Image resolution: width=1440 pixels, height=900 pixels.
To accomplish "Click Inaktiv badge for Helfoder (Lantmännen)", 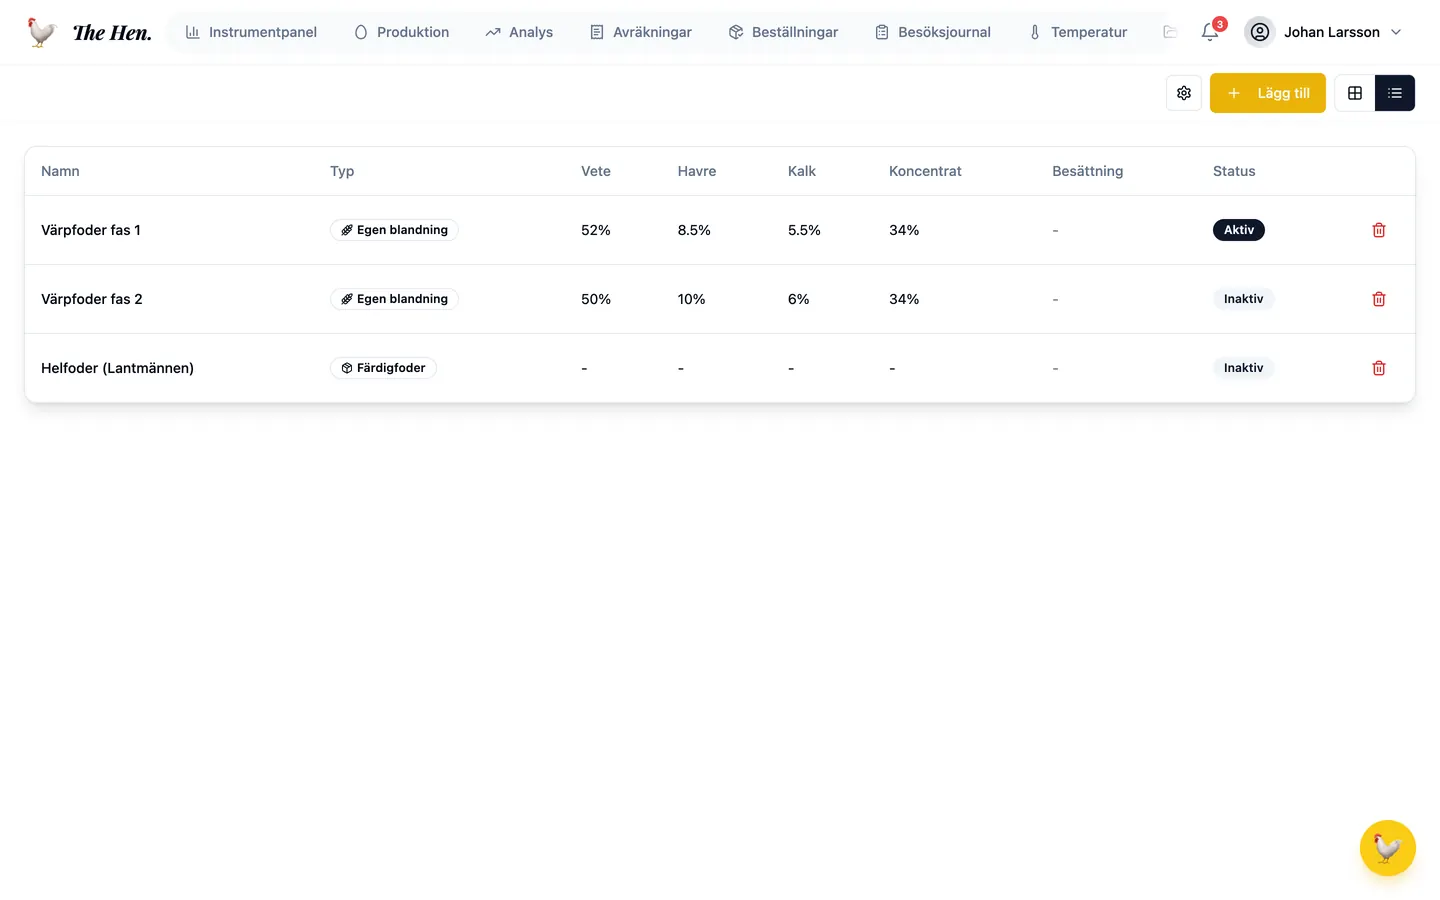I will click(x=1243, y=368).
